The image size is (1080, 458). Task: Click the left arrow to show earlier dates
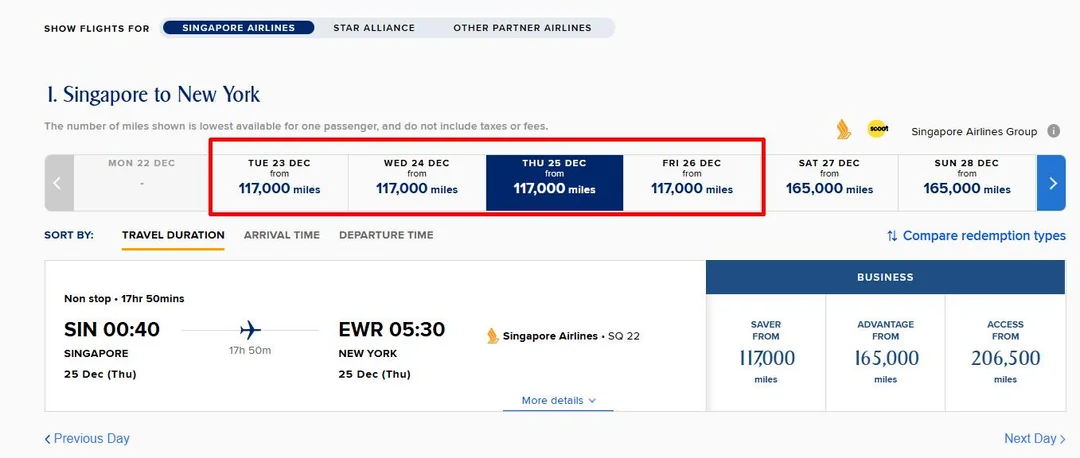58,183
